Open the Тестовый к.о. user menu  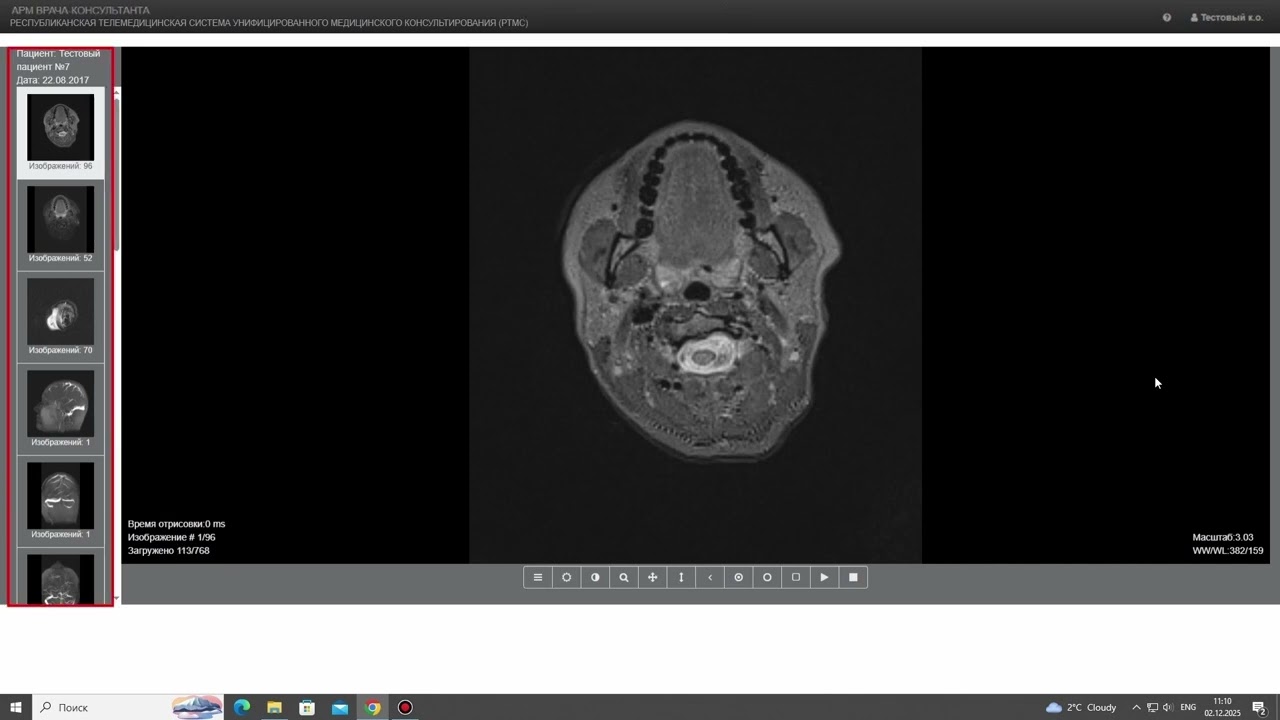1226,17
